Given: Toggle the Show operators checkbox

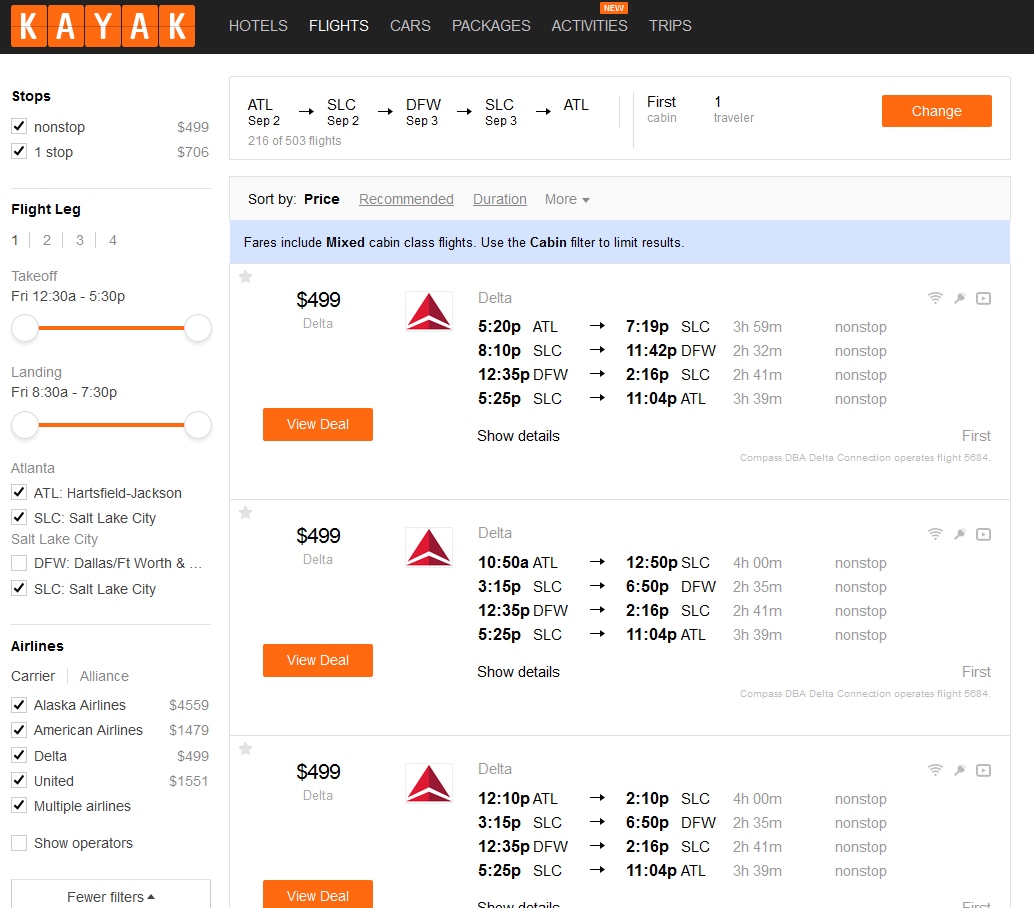Looking at the screenshot, I should click(x=19, y=843).
